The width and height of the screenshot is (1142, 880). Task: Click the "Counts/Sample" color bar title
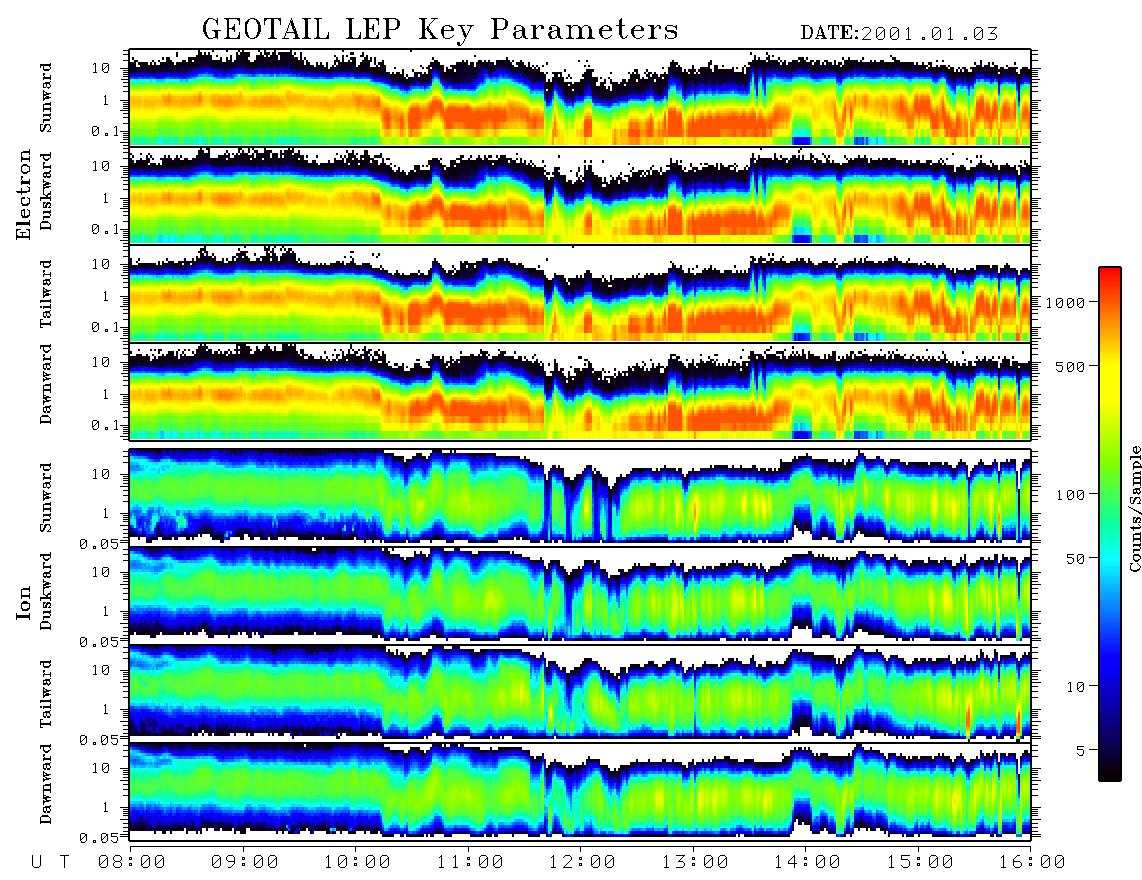pos(1135,508)
